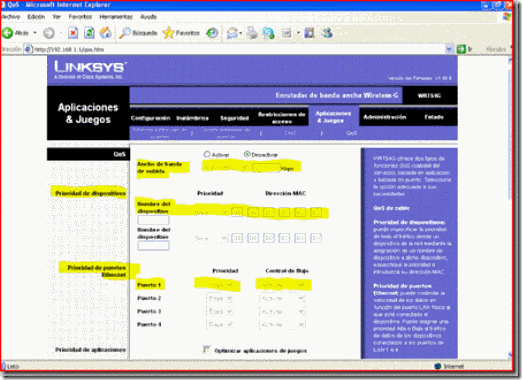522x380 pixels.
Task: Open the Archivo menu
Action: (11, 17)
